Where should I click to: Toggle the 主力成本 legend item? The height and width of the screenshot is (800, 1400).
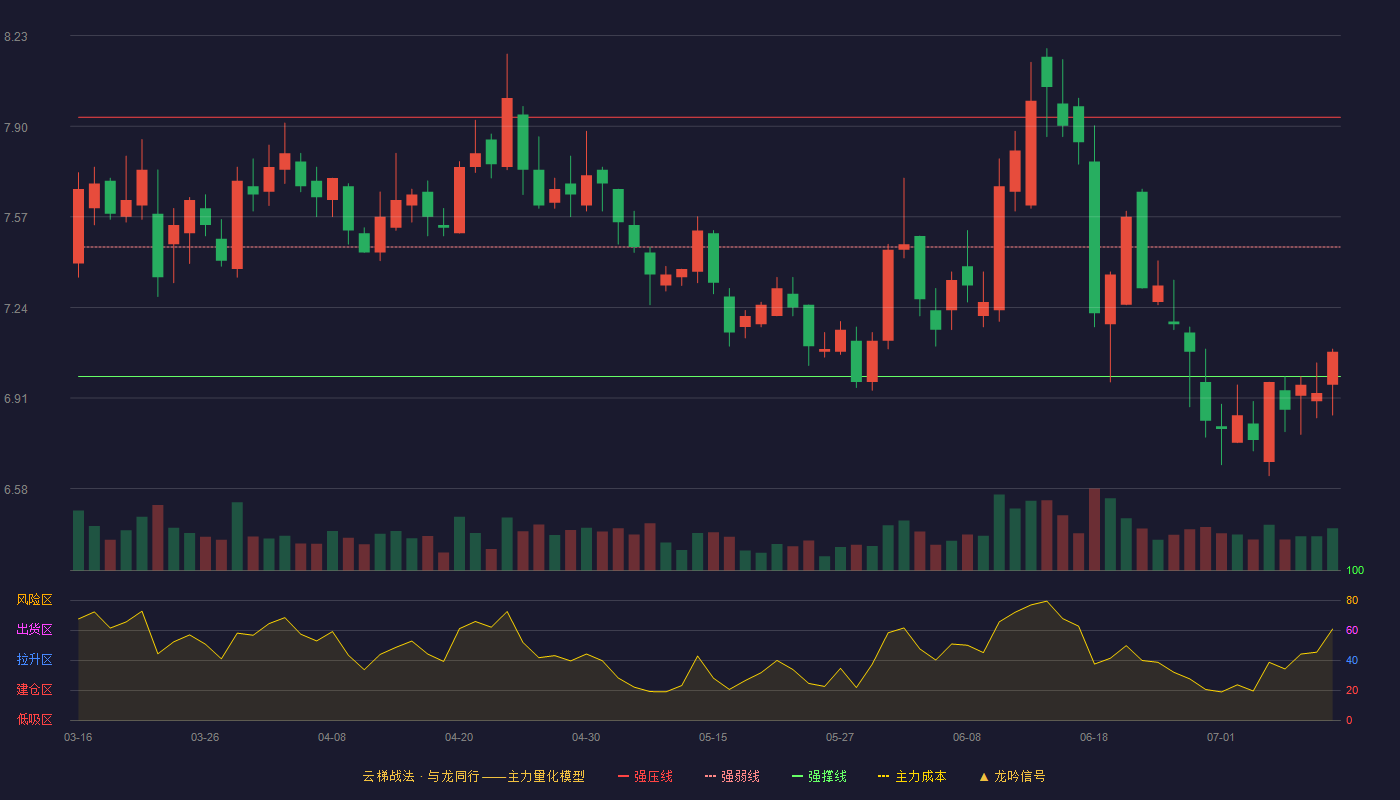coord(912,776)
